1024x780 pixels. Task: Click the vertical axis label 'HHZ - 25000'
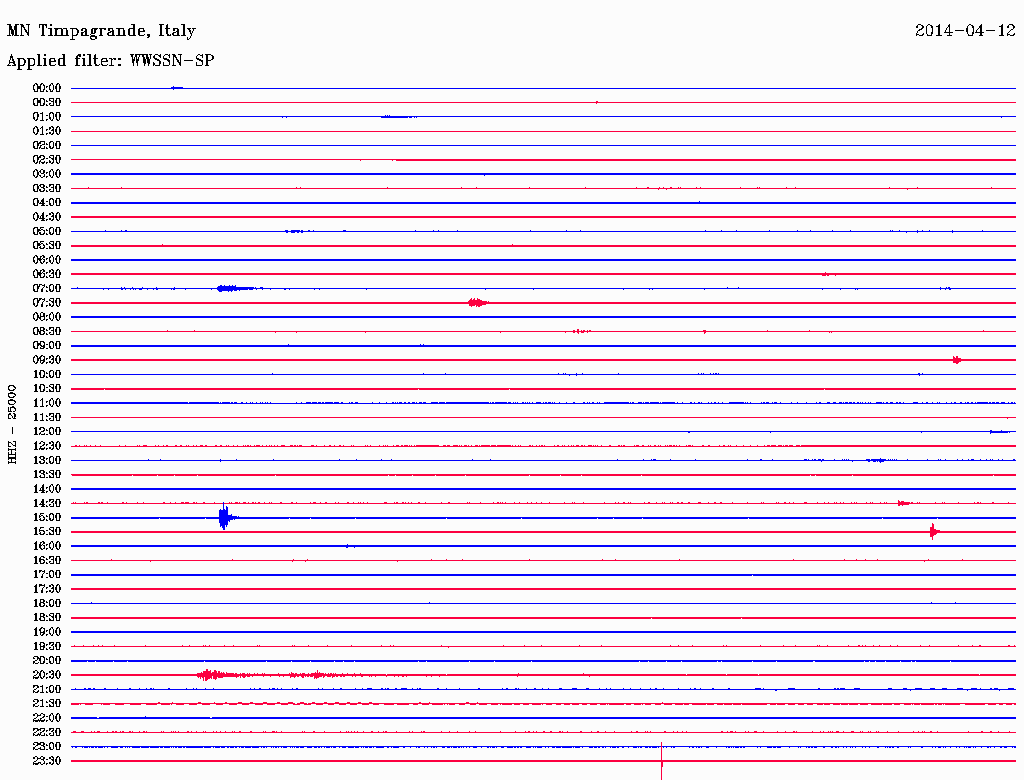(12, 425)
